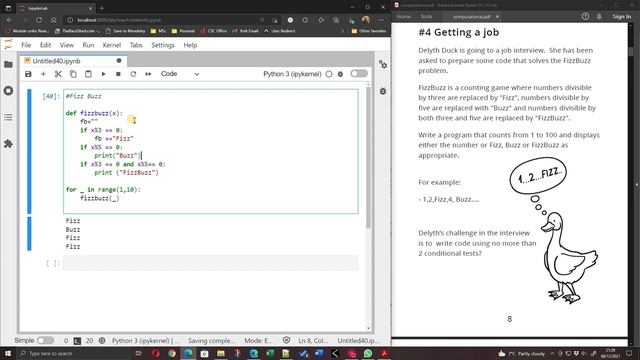Screen dimensions: 640x360
Task: Open the Edit menu in JupyterLab
Action: point(45,45)
